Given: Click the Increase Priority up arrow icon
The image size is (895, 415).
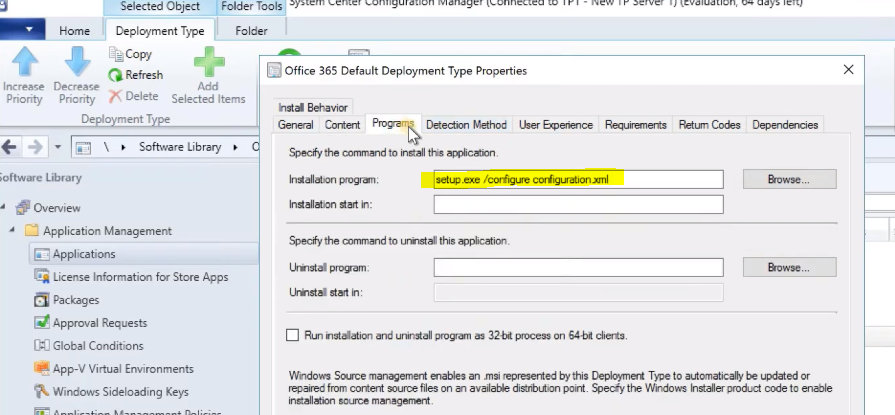Looking at the screenshot, I should [x=25, y=61].
